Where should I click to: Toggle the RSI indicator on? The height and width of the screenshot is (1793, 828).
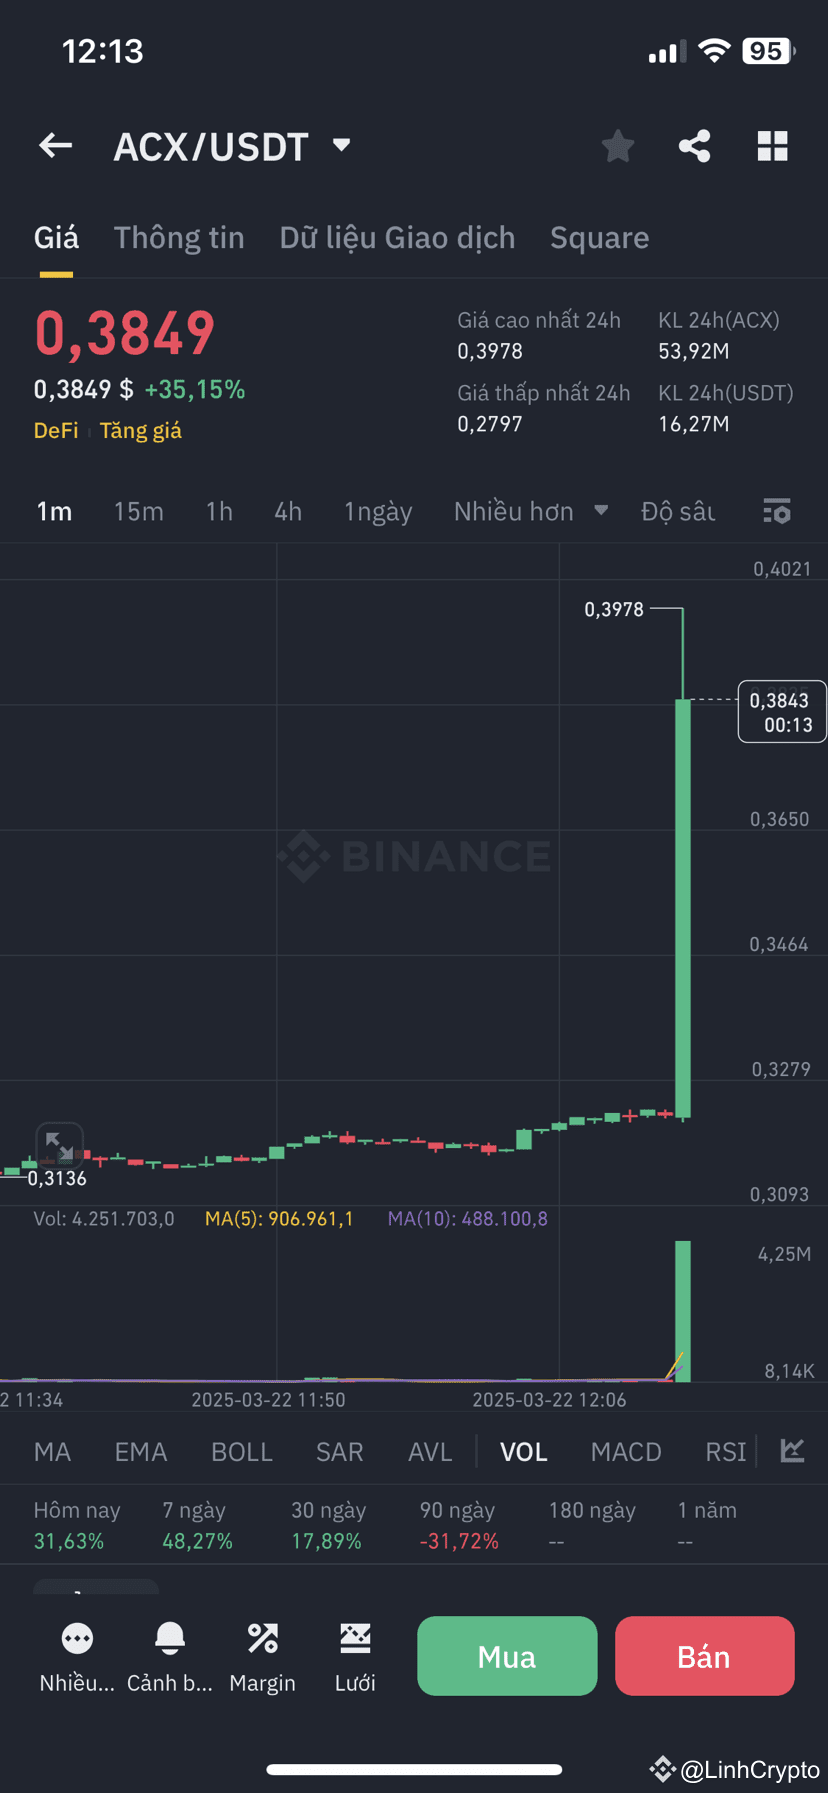(x=724, y=1451)
